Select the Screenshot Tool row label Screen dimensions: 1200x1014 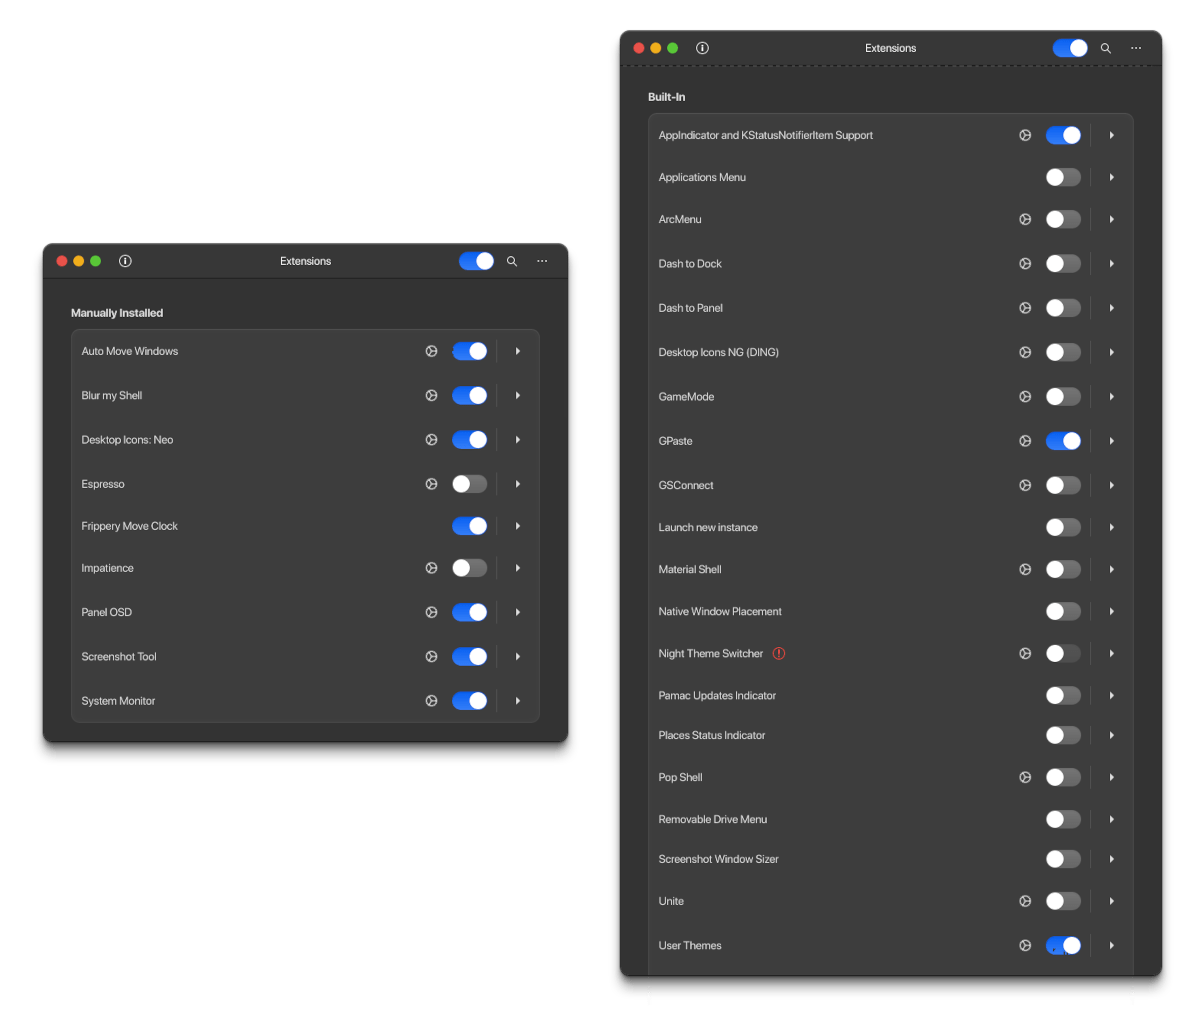coord(119,657)
